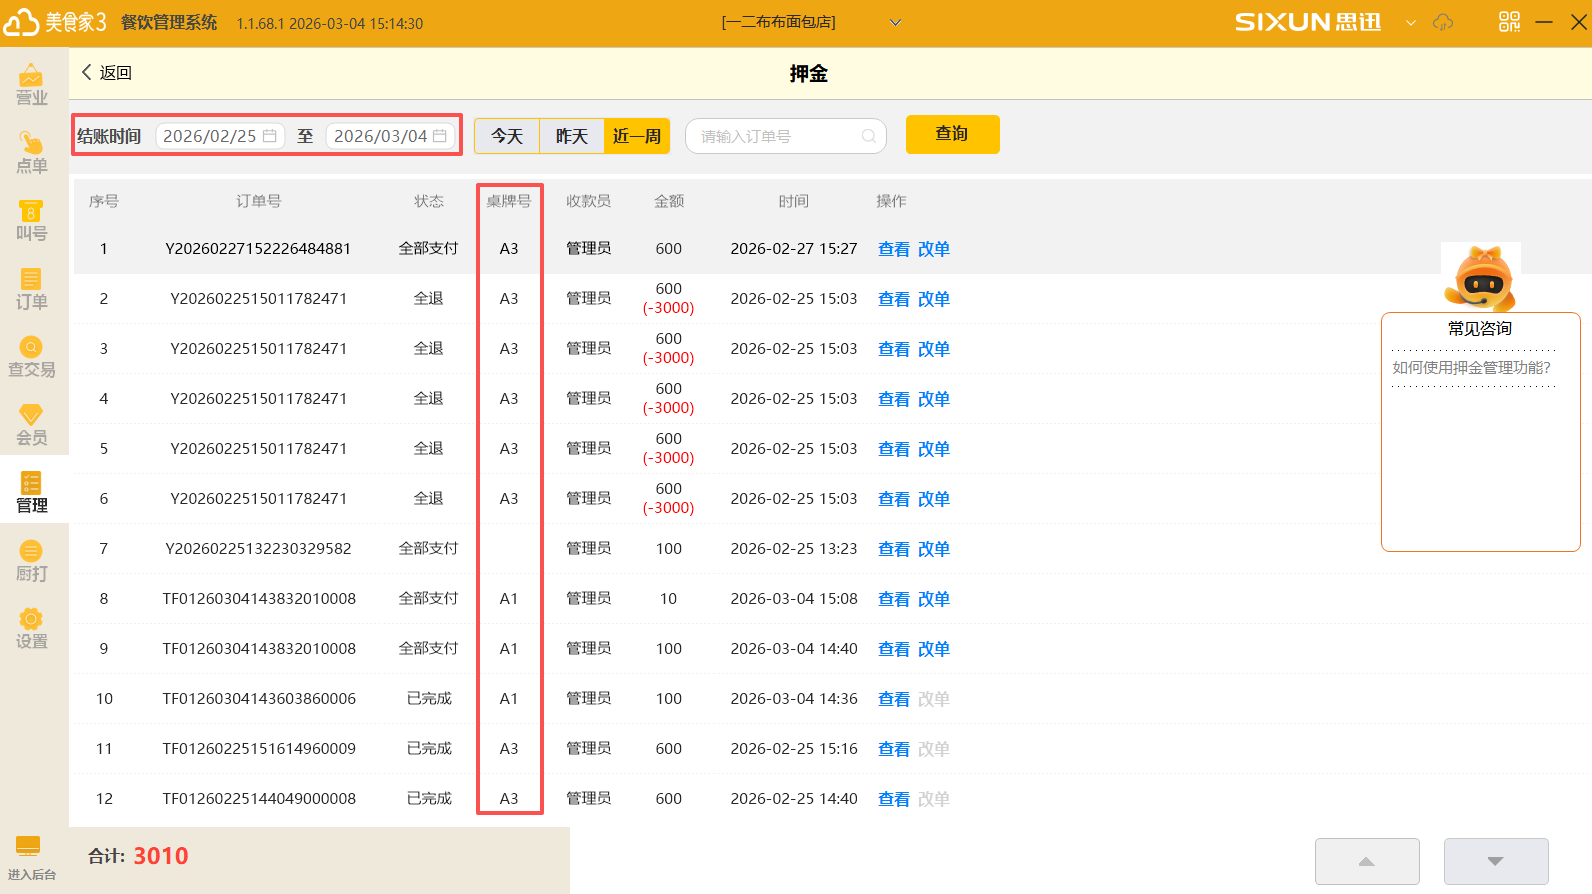Select the 今天 date filter

[x=507, y=136]
